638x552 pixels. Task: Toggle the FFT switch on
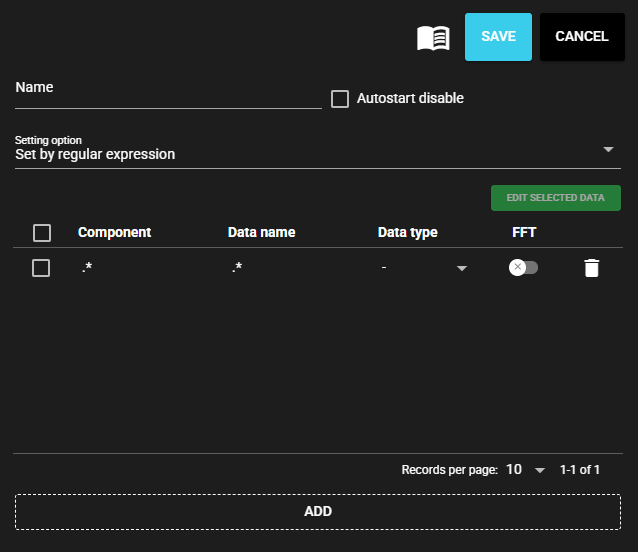pyautogui.click(x=523, y=267)
